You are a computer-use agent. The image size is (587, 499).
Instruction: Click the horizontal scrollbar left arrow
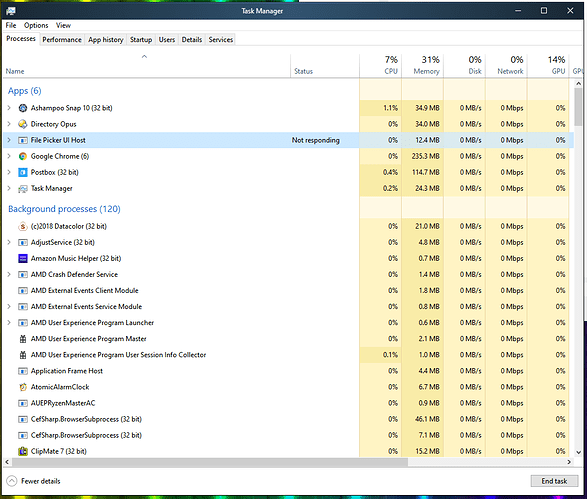(7, 462)
